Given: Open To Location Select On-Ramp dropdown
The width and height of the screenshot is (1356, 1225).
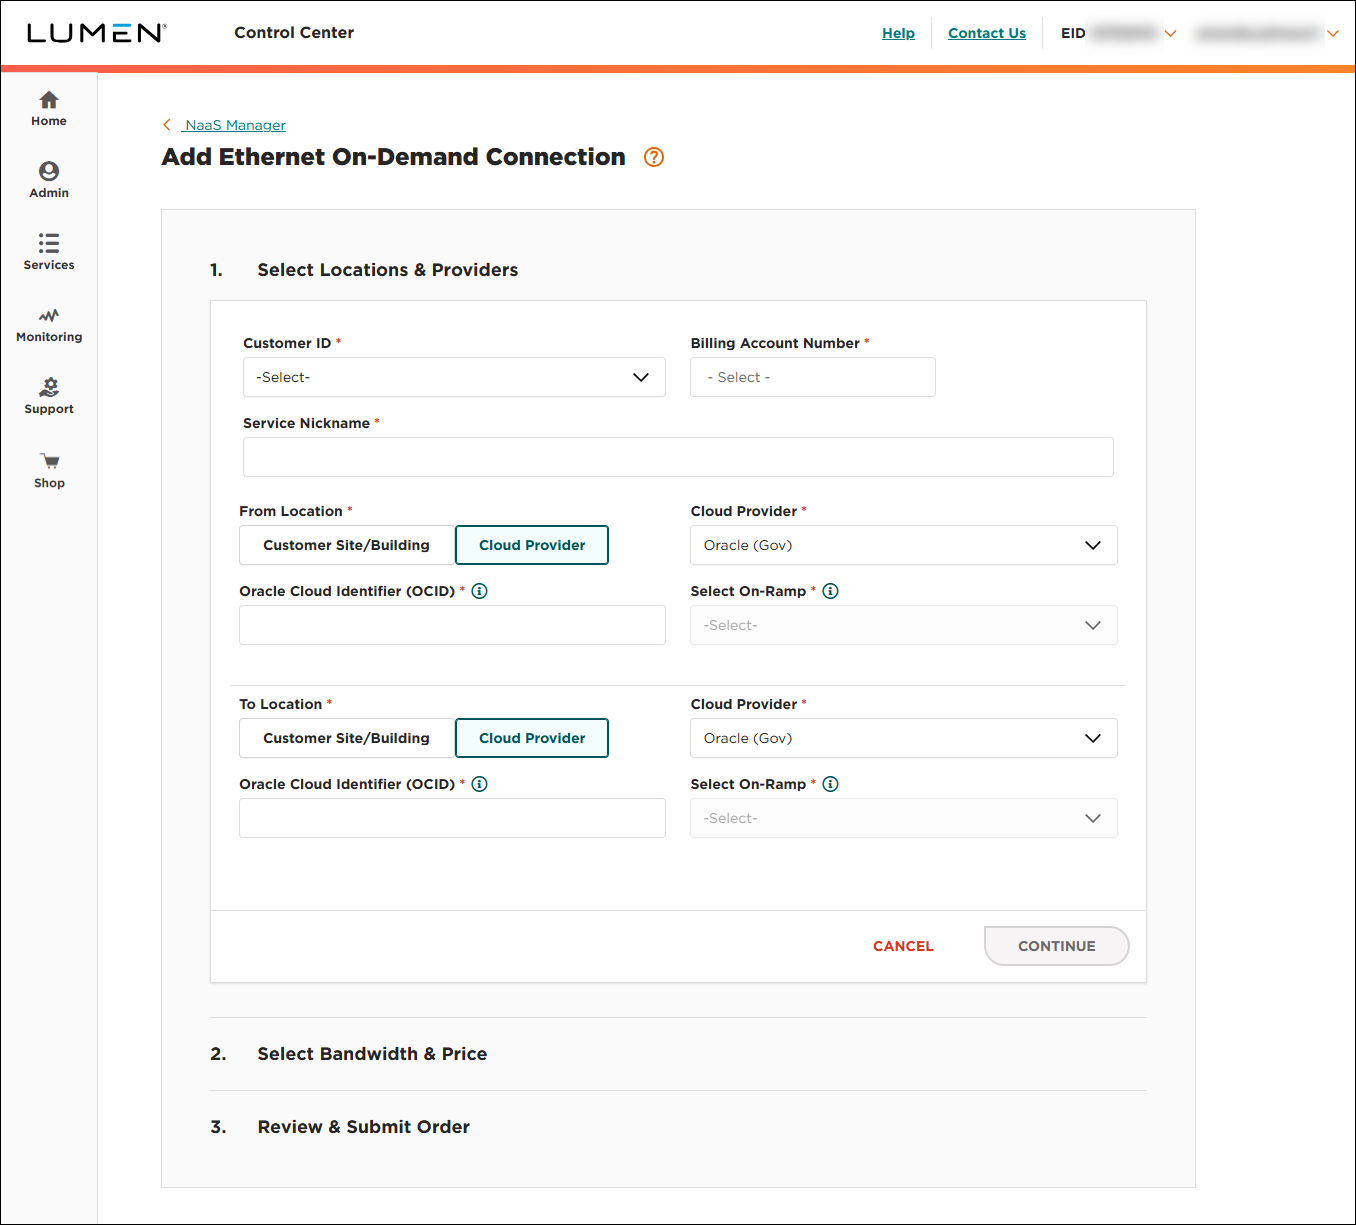Looking at the screenshot, I should [904, 818].
